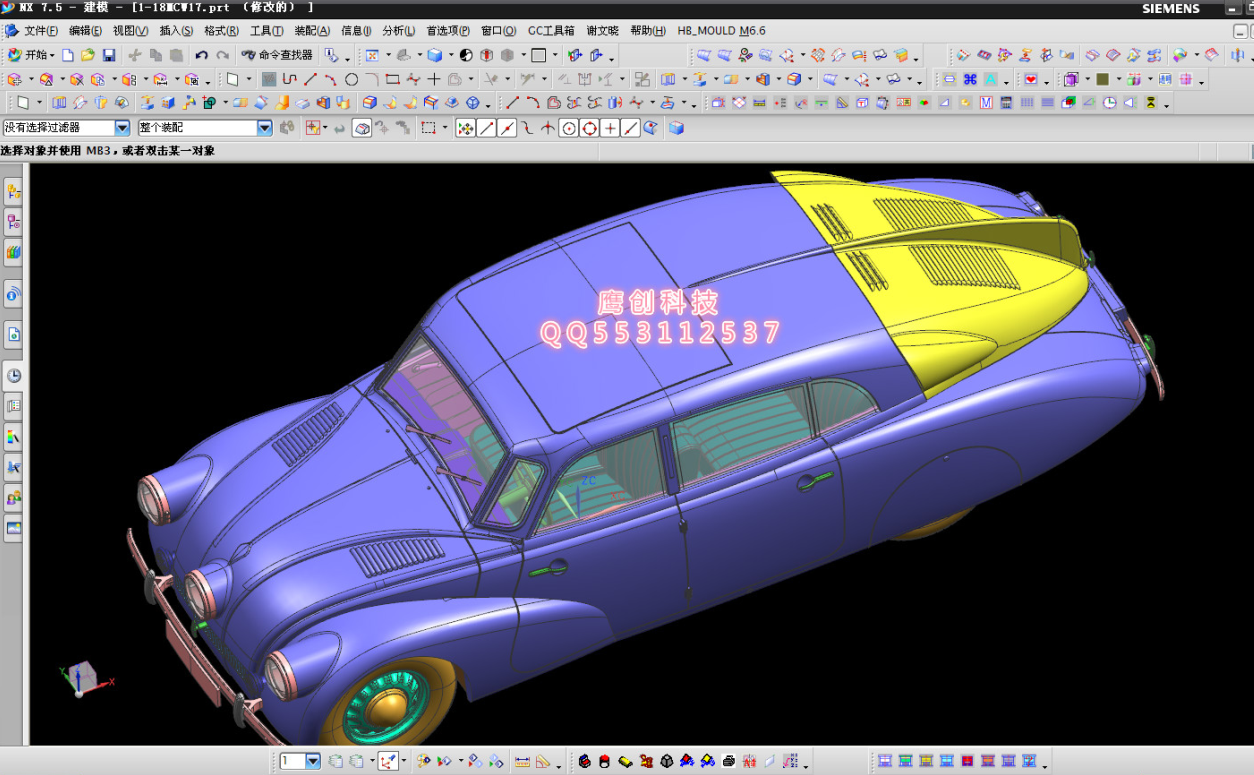Click the Save file icon
Screen dimensions: 1254x775
coord(109,56)
